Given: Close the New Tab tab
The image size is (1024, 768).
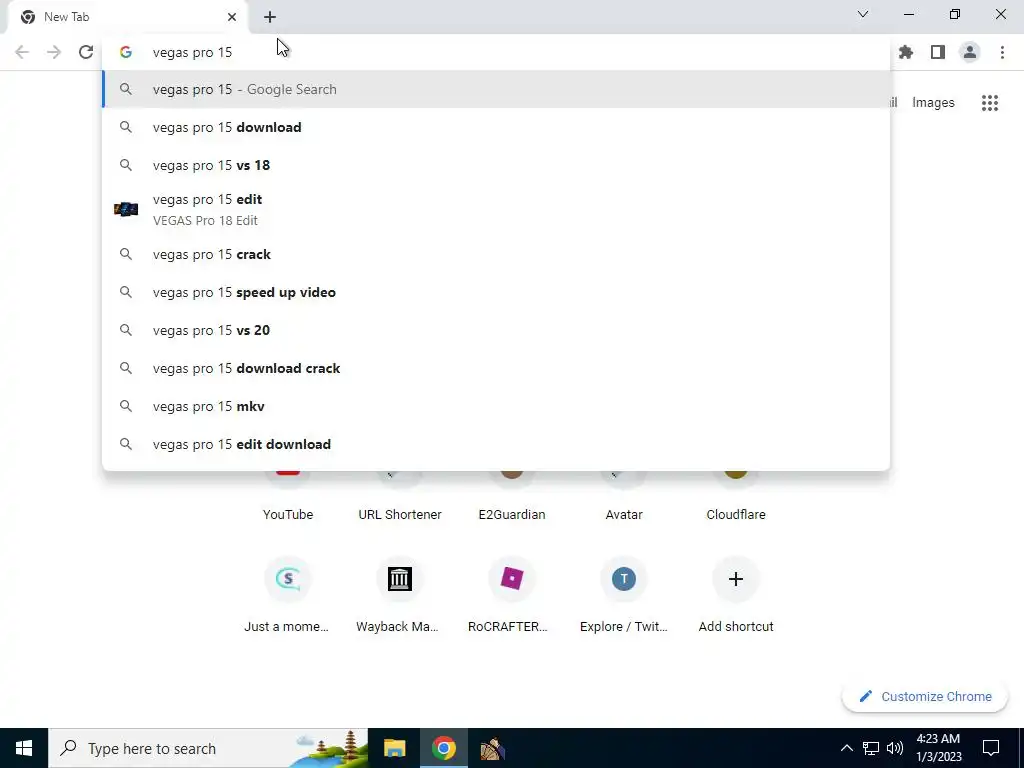Looking at the screenshot, I should (232, 17).
